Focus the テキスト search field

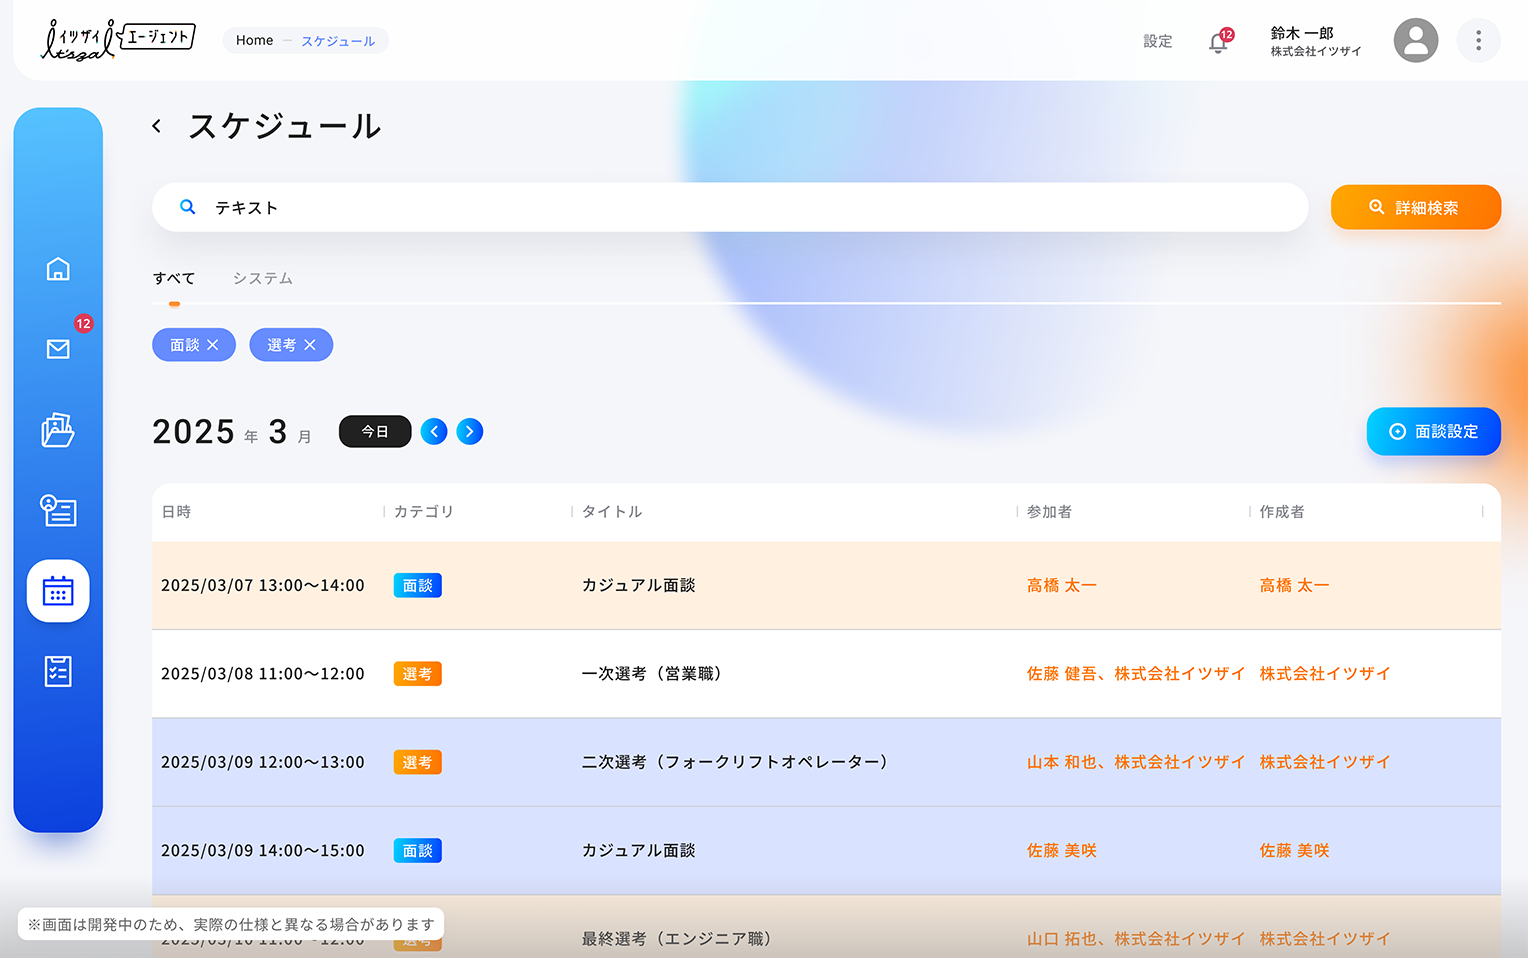pos(730,207)
